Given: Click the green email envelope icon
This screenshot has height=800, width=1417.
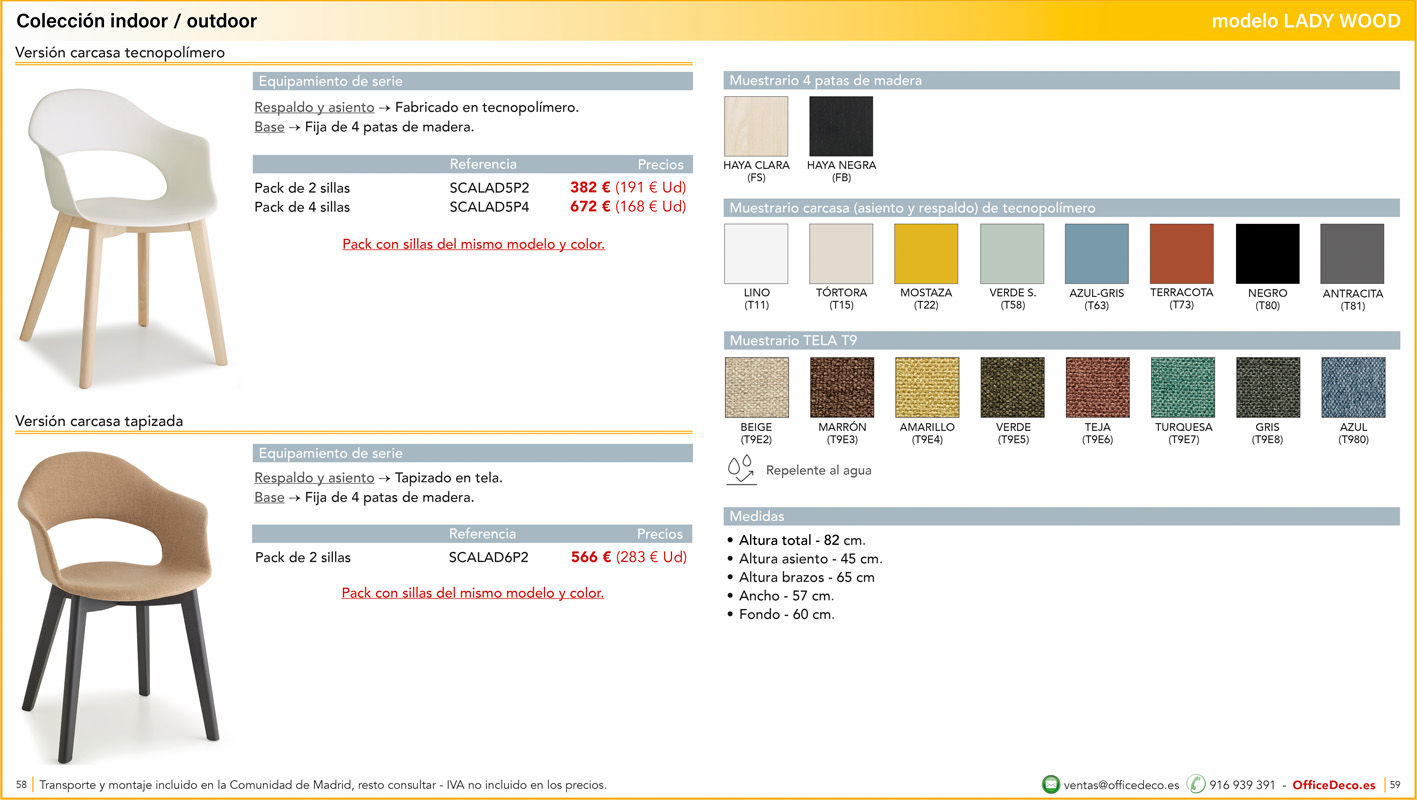Looking at the screenshot, I should (x=1050, y=785).
